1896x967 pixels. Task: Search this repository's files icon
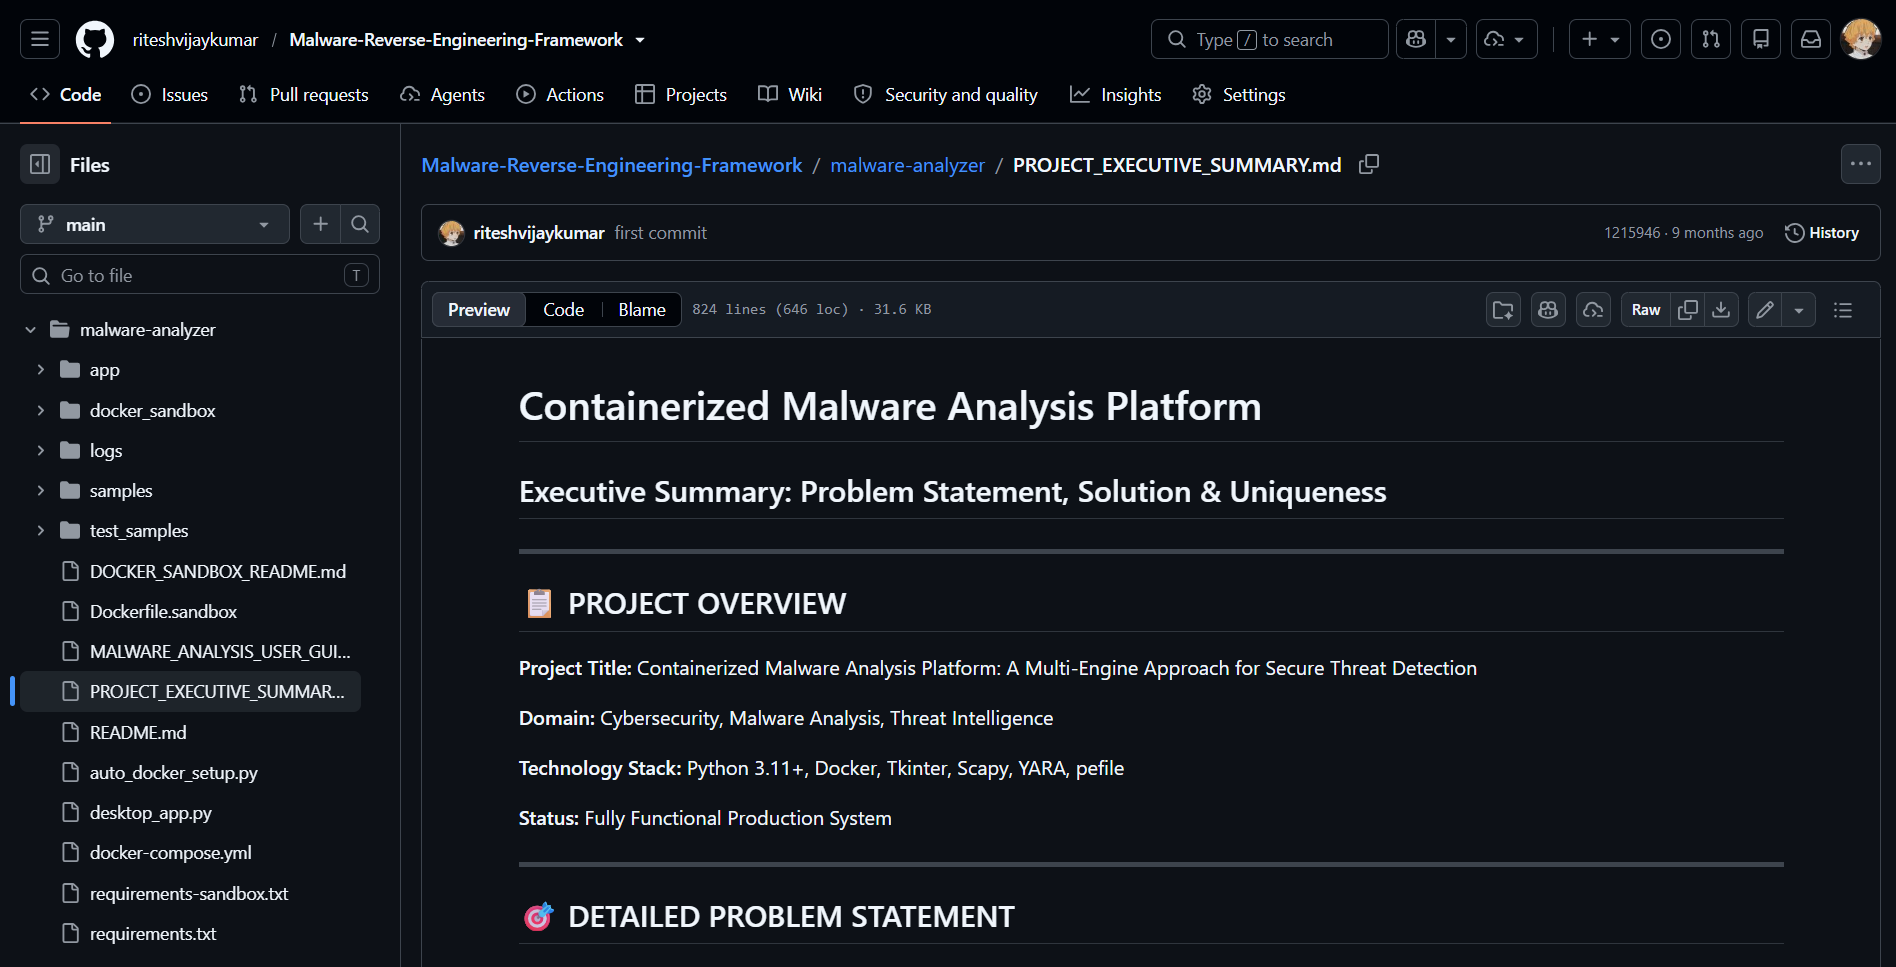pyautogui.click(x=360, y=224)
